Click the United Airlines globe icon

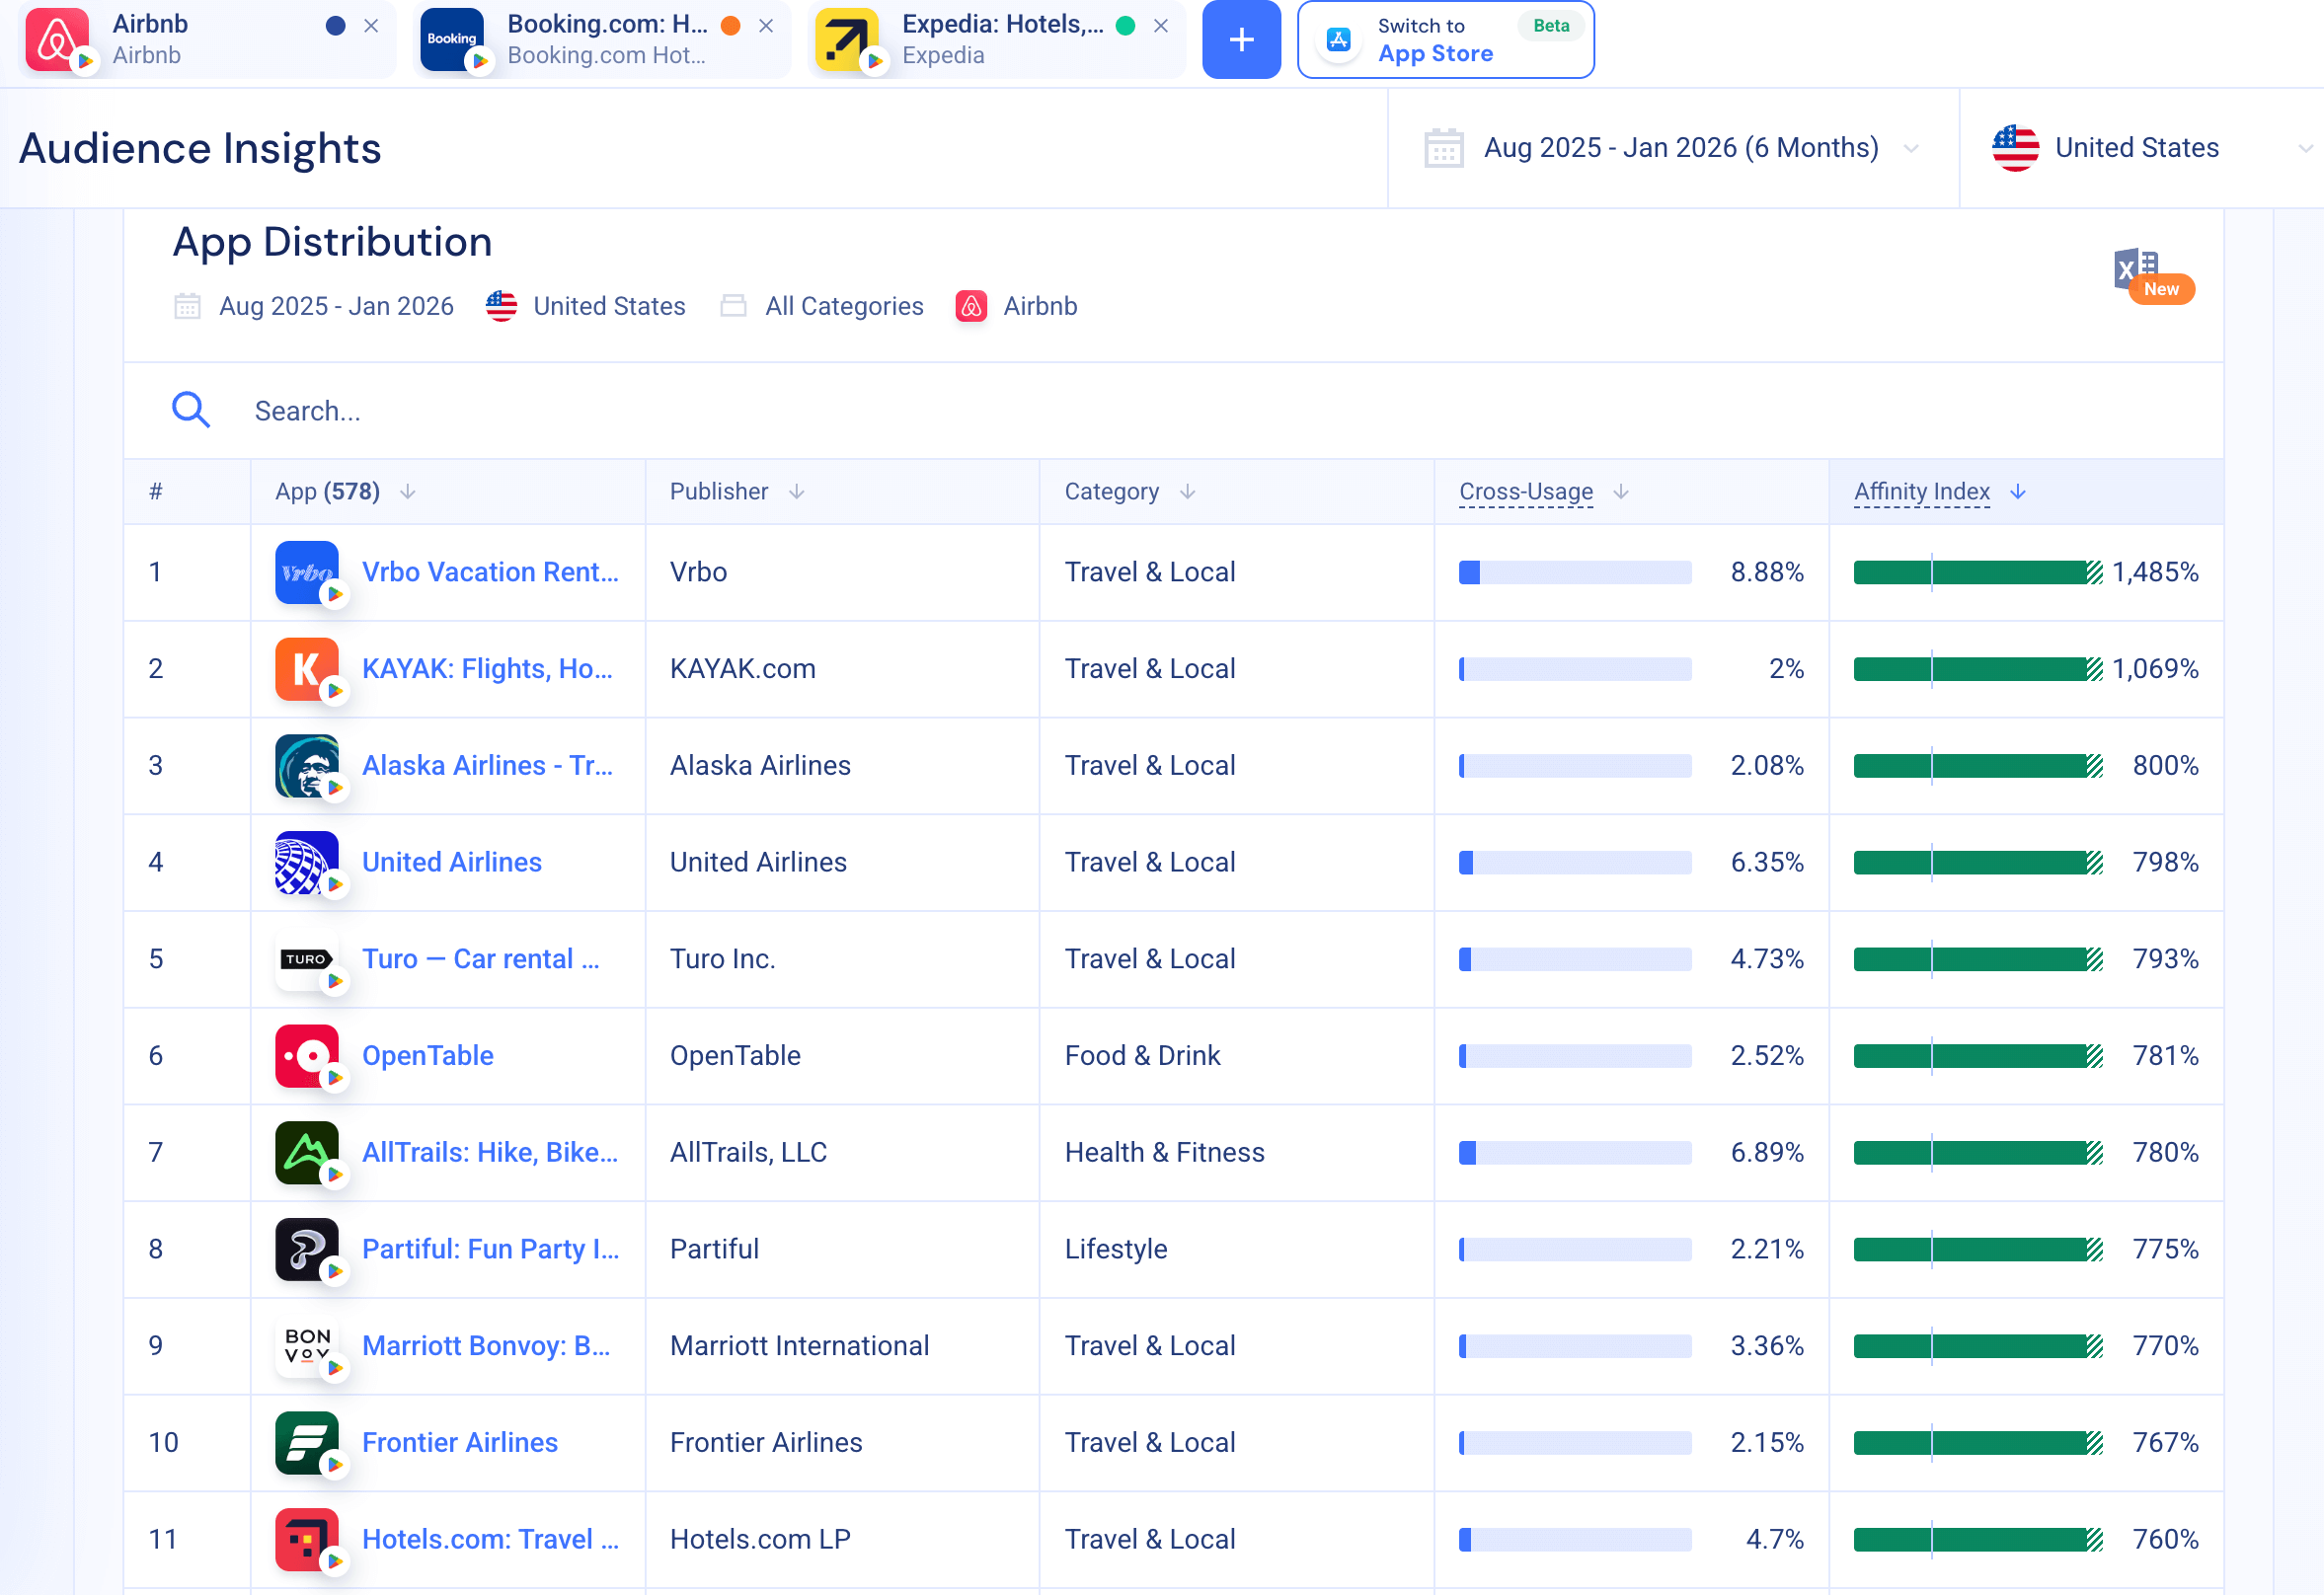pos(306,862)
